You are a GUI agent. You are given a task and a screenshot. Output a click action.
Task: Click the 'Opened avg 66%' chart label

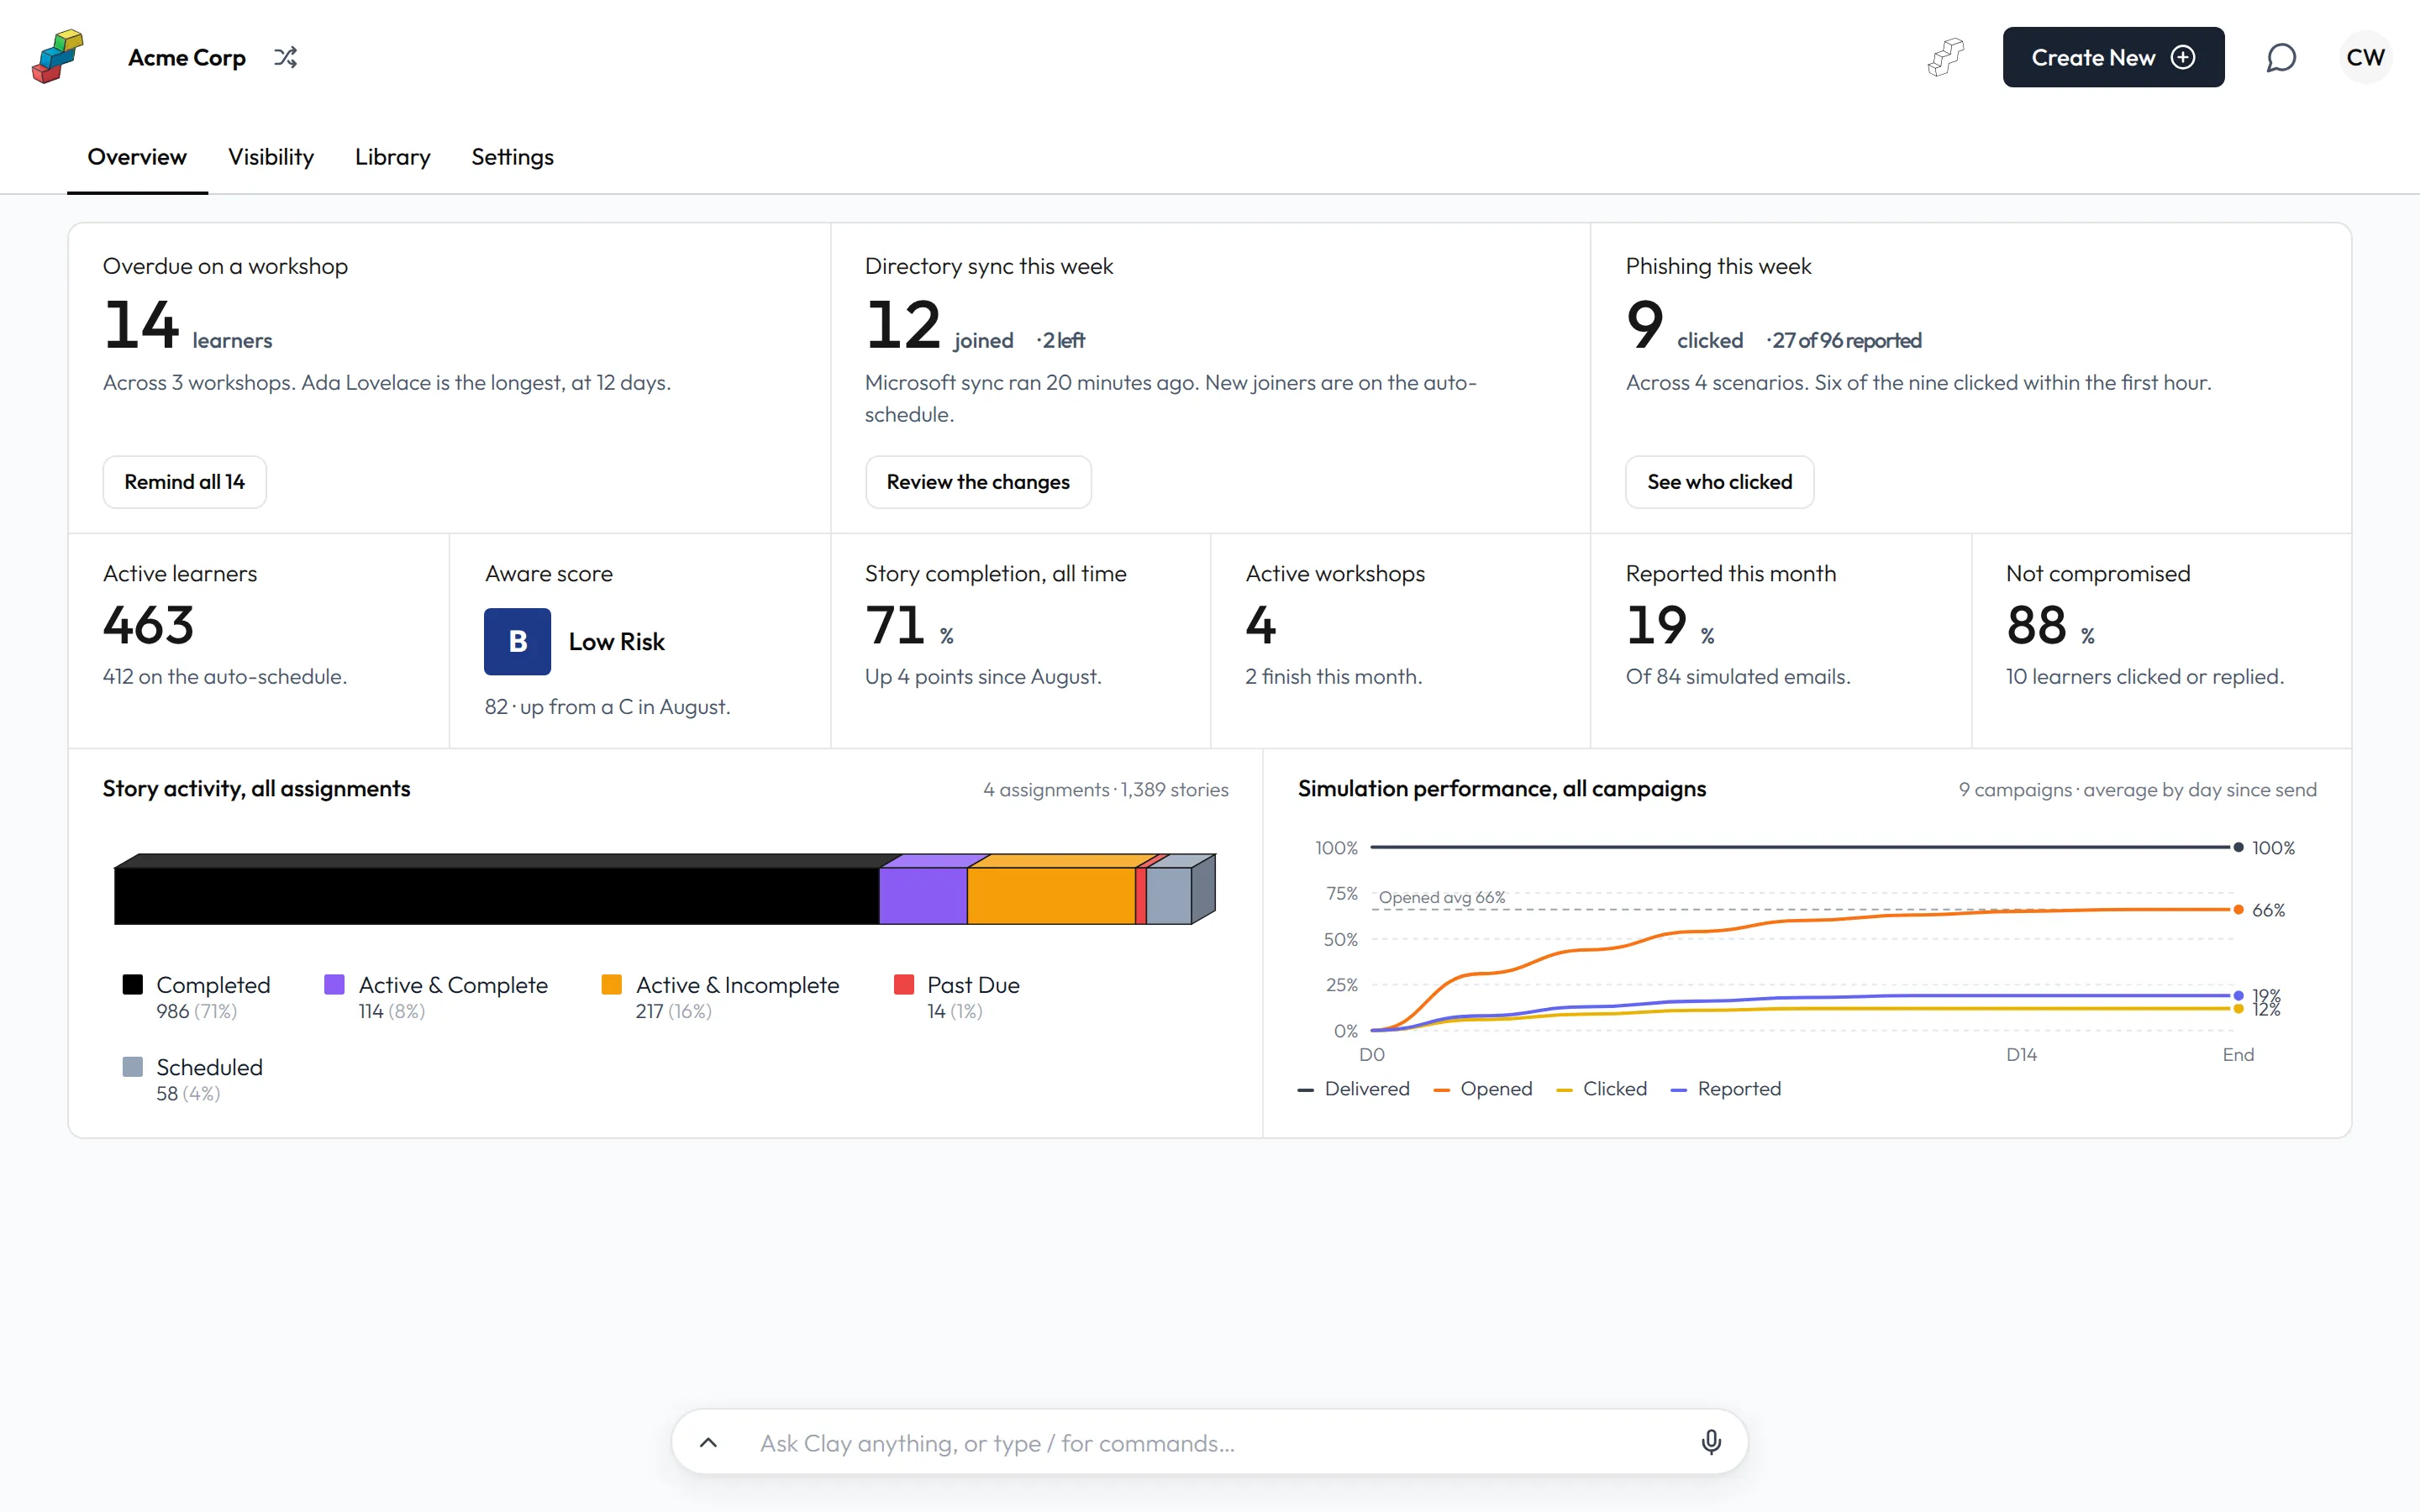click(x=1441, y=897)
